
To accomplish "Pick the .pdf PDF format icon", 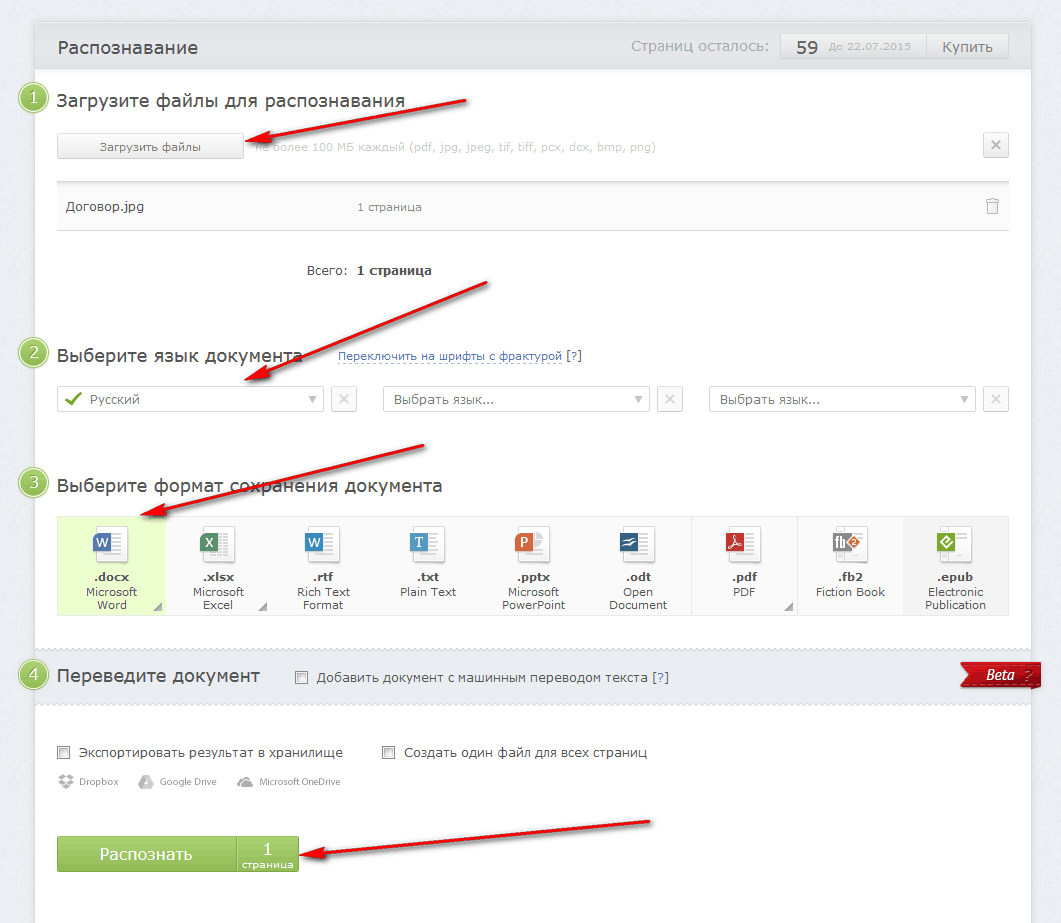I will tap(743, 545).
